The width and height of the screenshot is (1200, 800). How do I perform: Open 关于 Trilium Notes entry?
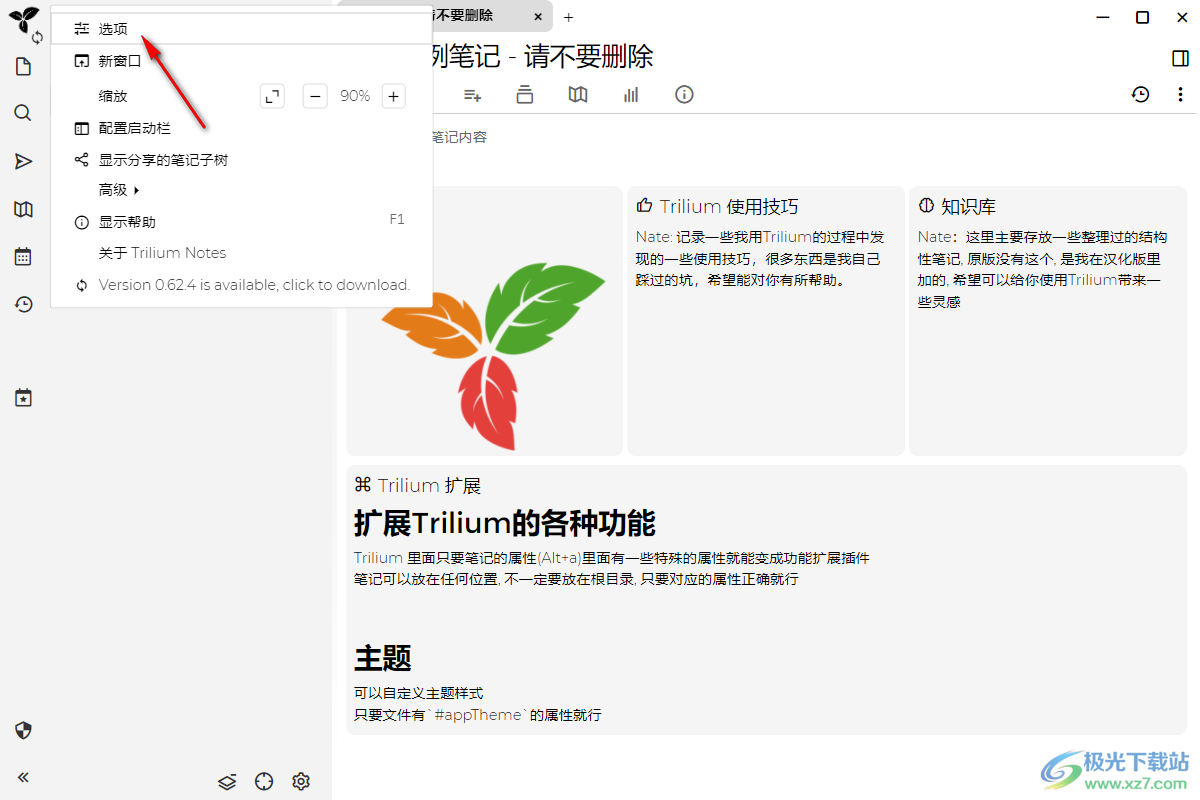242,253
